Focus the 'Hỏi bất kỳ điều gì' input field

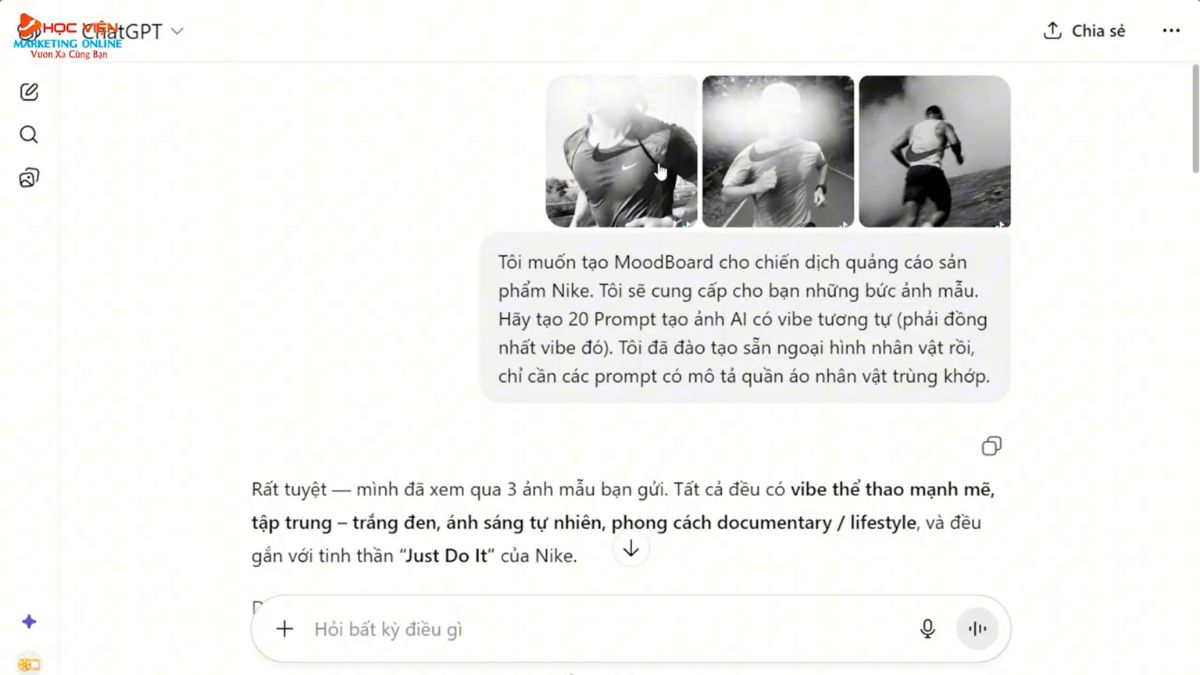click(610, 629)
